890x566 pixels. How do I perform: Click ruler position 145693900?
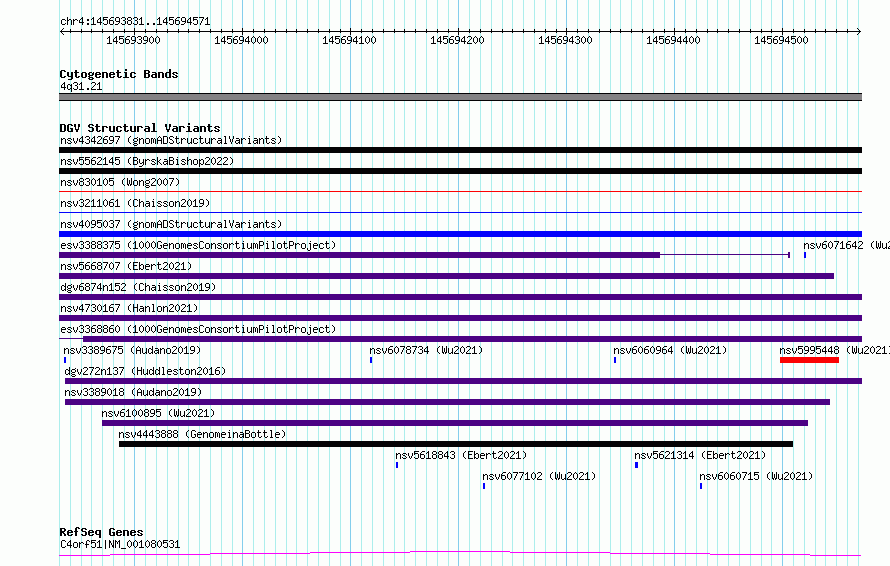coord(133,40)
